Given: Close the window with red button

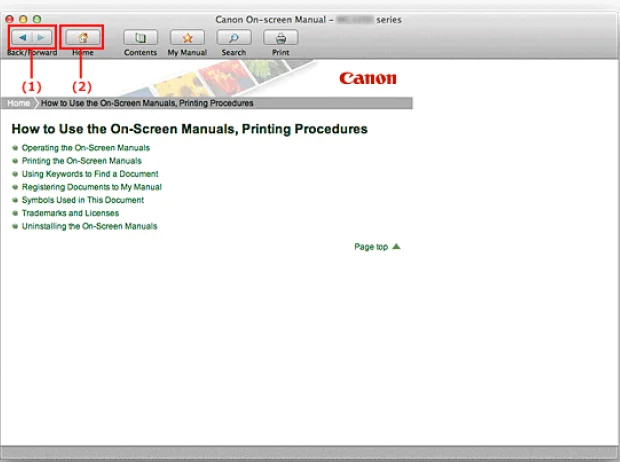Looking at the screenshot, I should 10,19.
